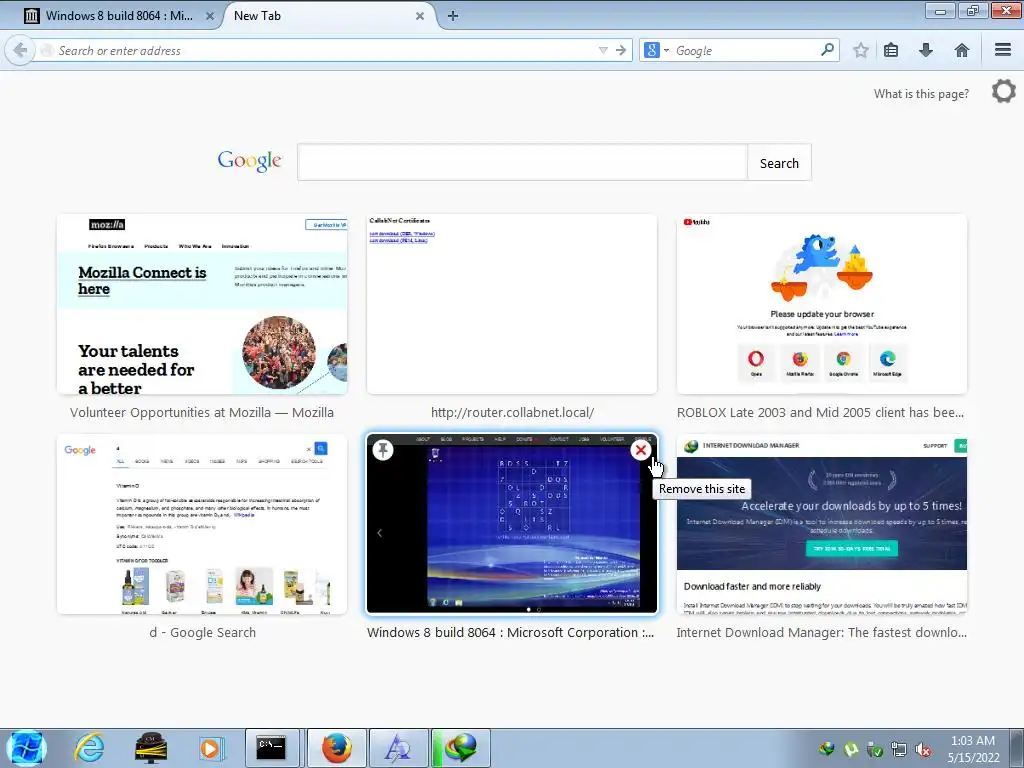Viewport: 1024px width, 768px height.
Task: Open the Downloads arrow icon
Action: pyautogui.click(x=926, y=50)
